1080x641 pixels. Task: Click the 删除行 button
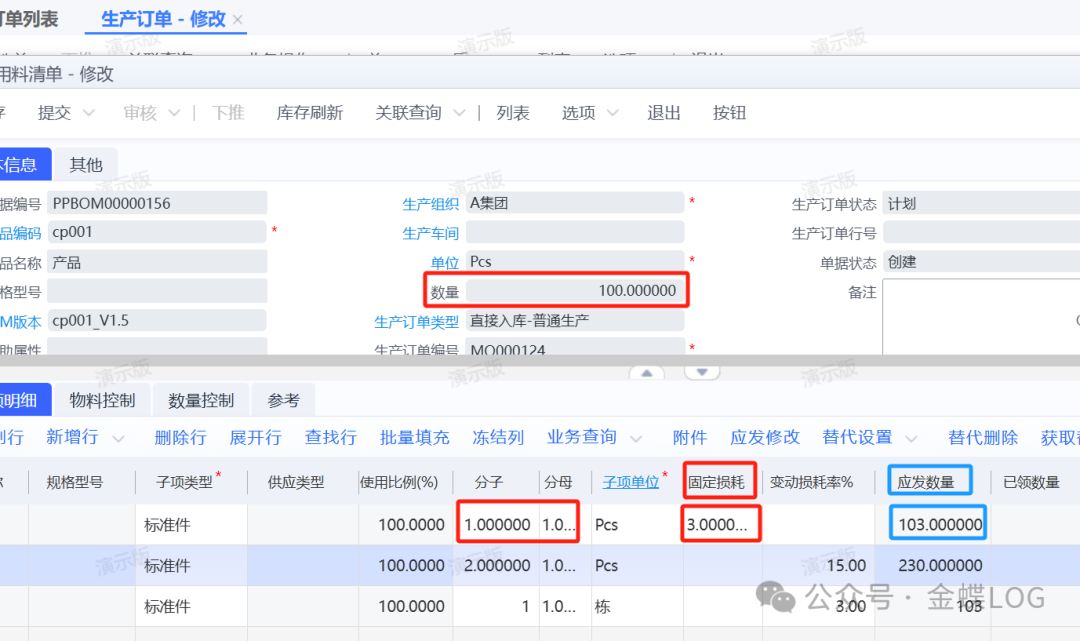point(180,438)
